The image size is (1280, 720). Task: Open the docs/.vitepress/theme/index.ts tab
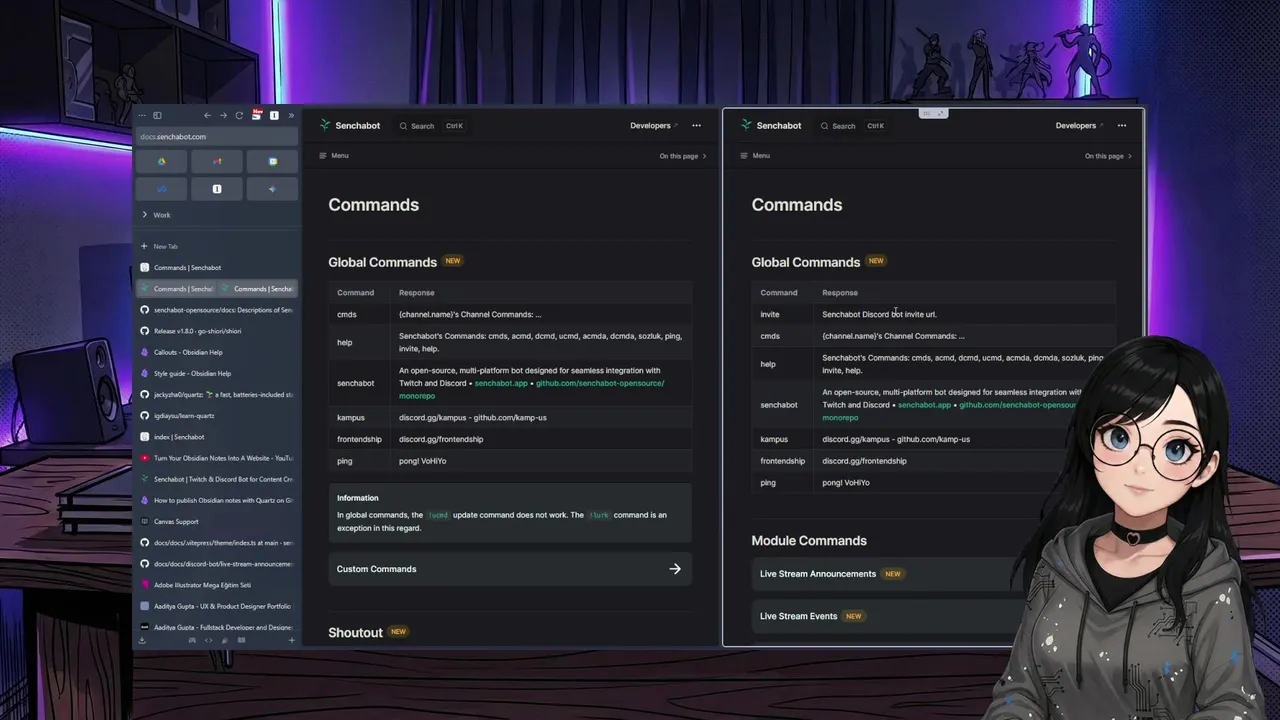[217, 542]
